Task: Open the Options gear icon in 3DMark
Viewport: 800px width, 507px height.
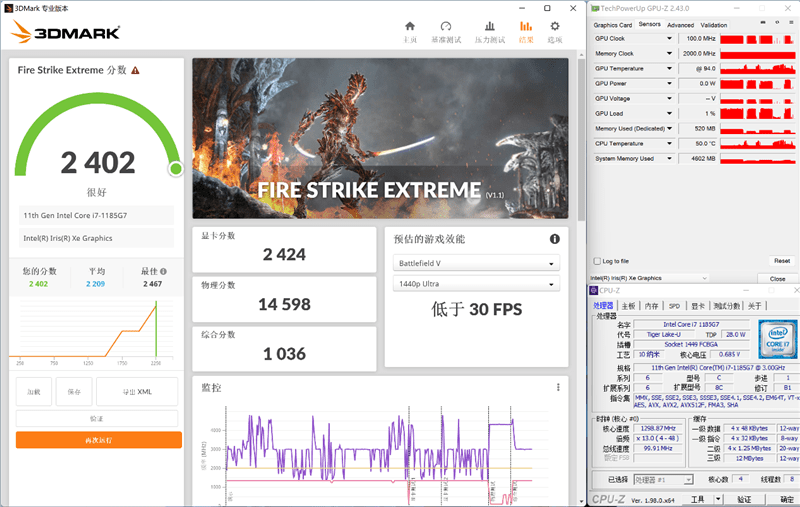Action: 555,27
